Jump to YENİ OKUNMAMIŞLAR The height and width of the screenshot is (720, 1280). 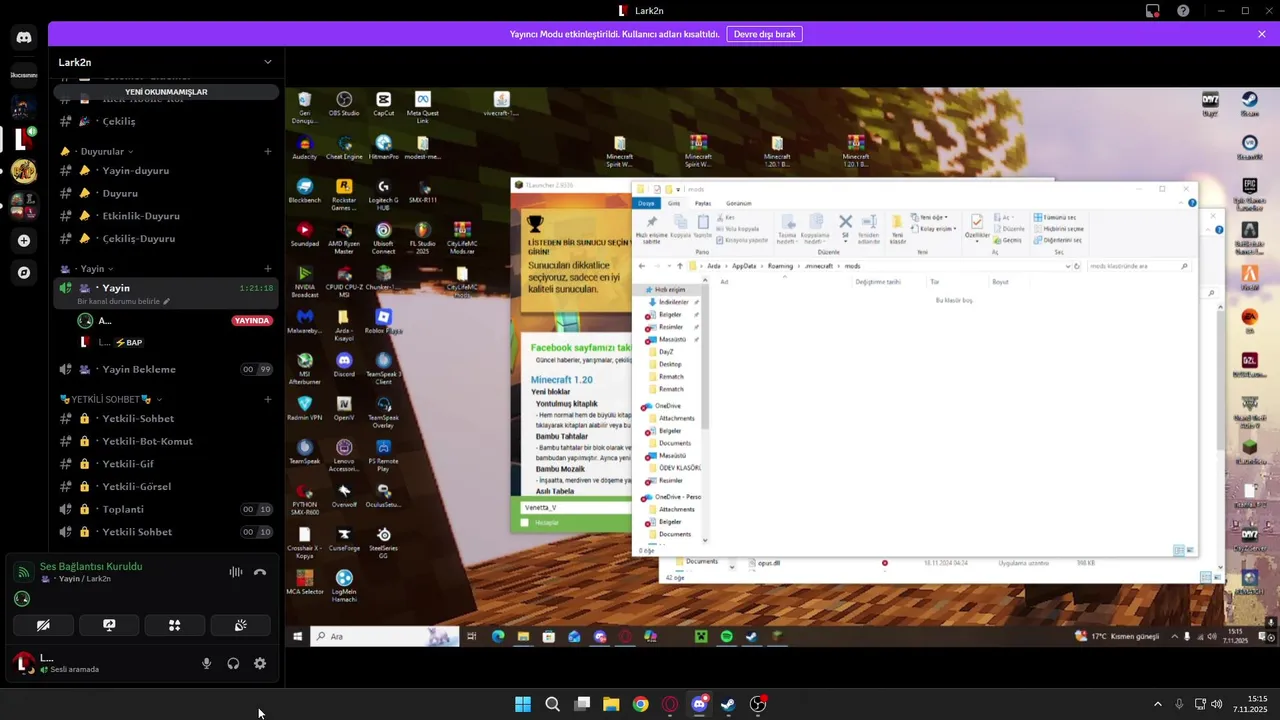[166, 92]
